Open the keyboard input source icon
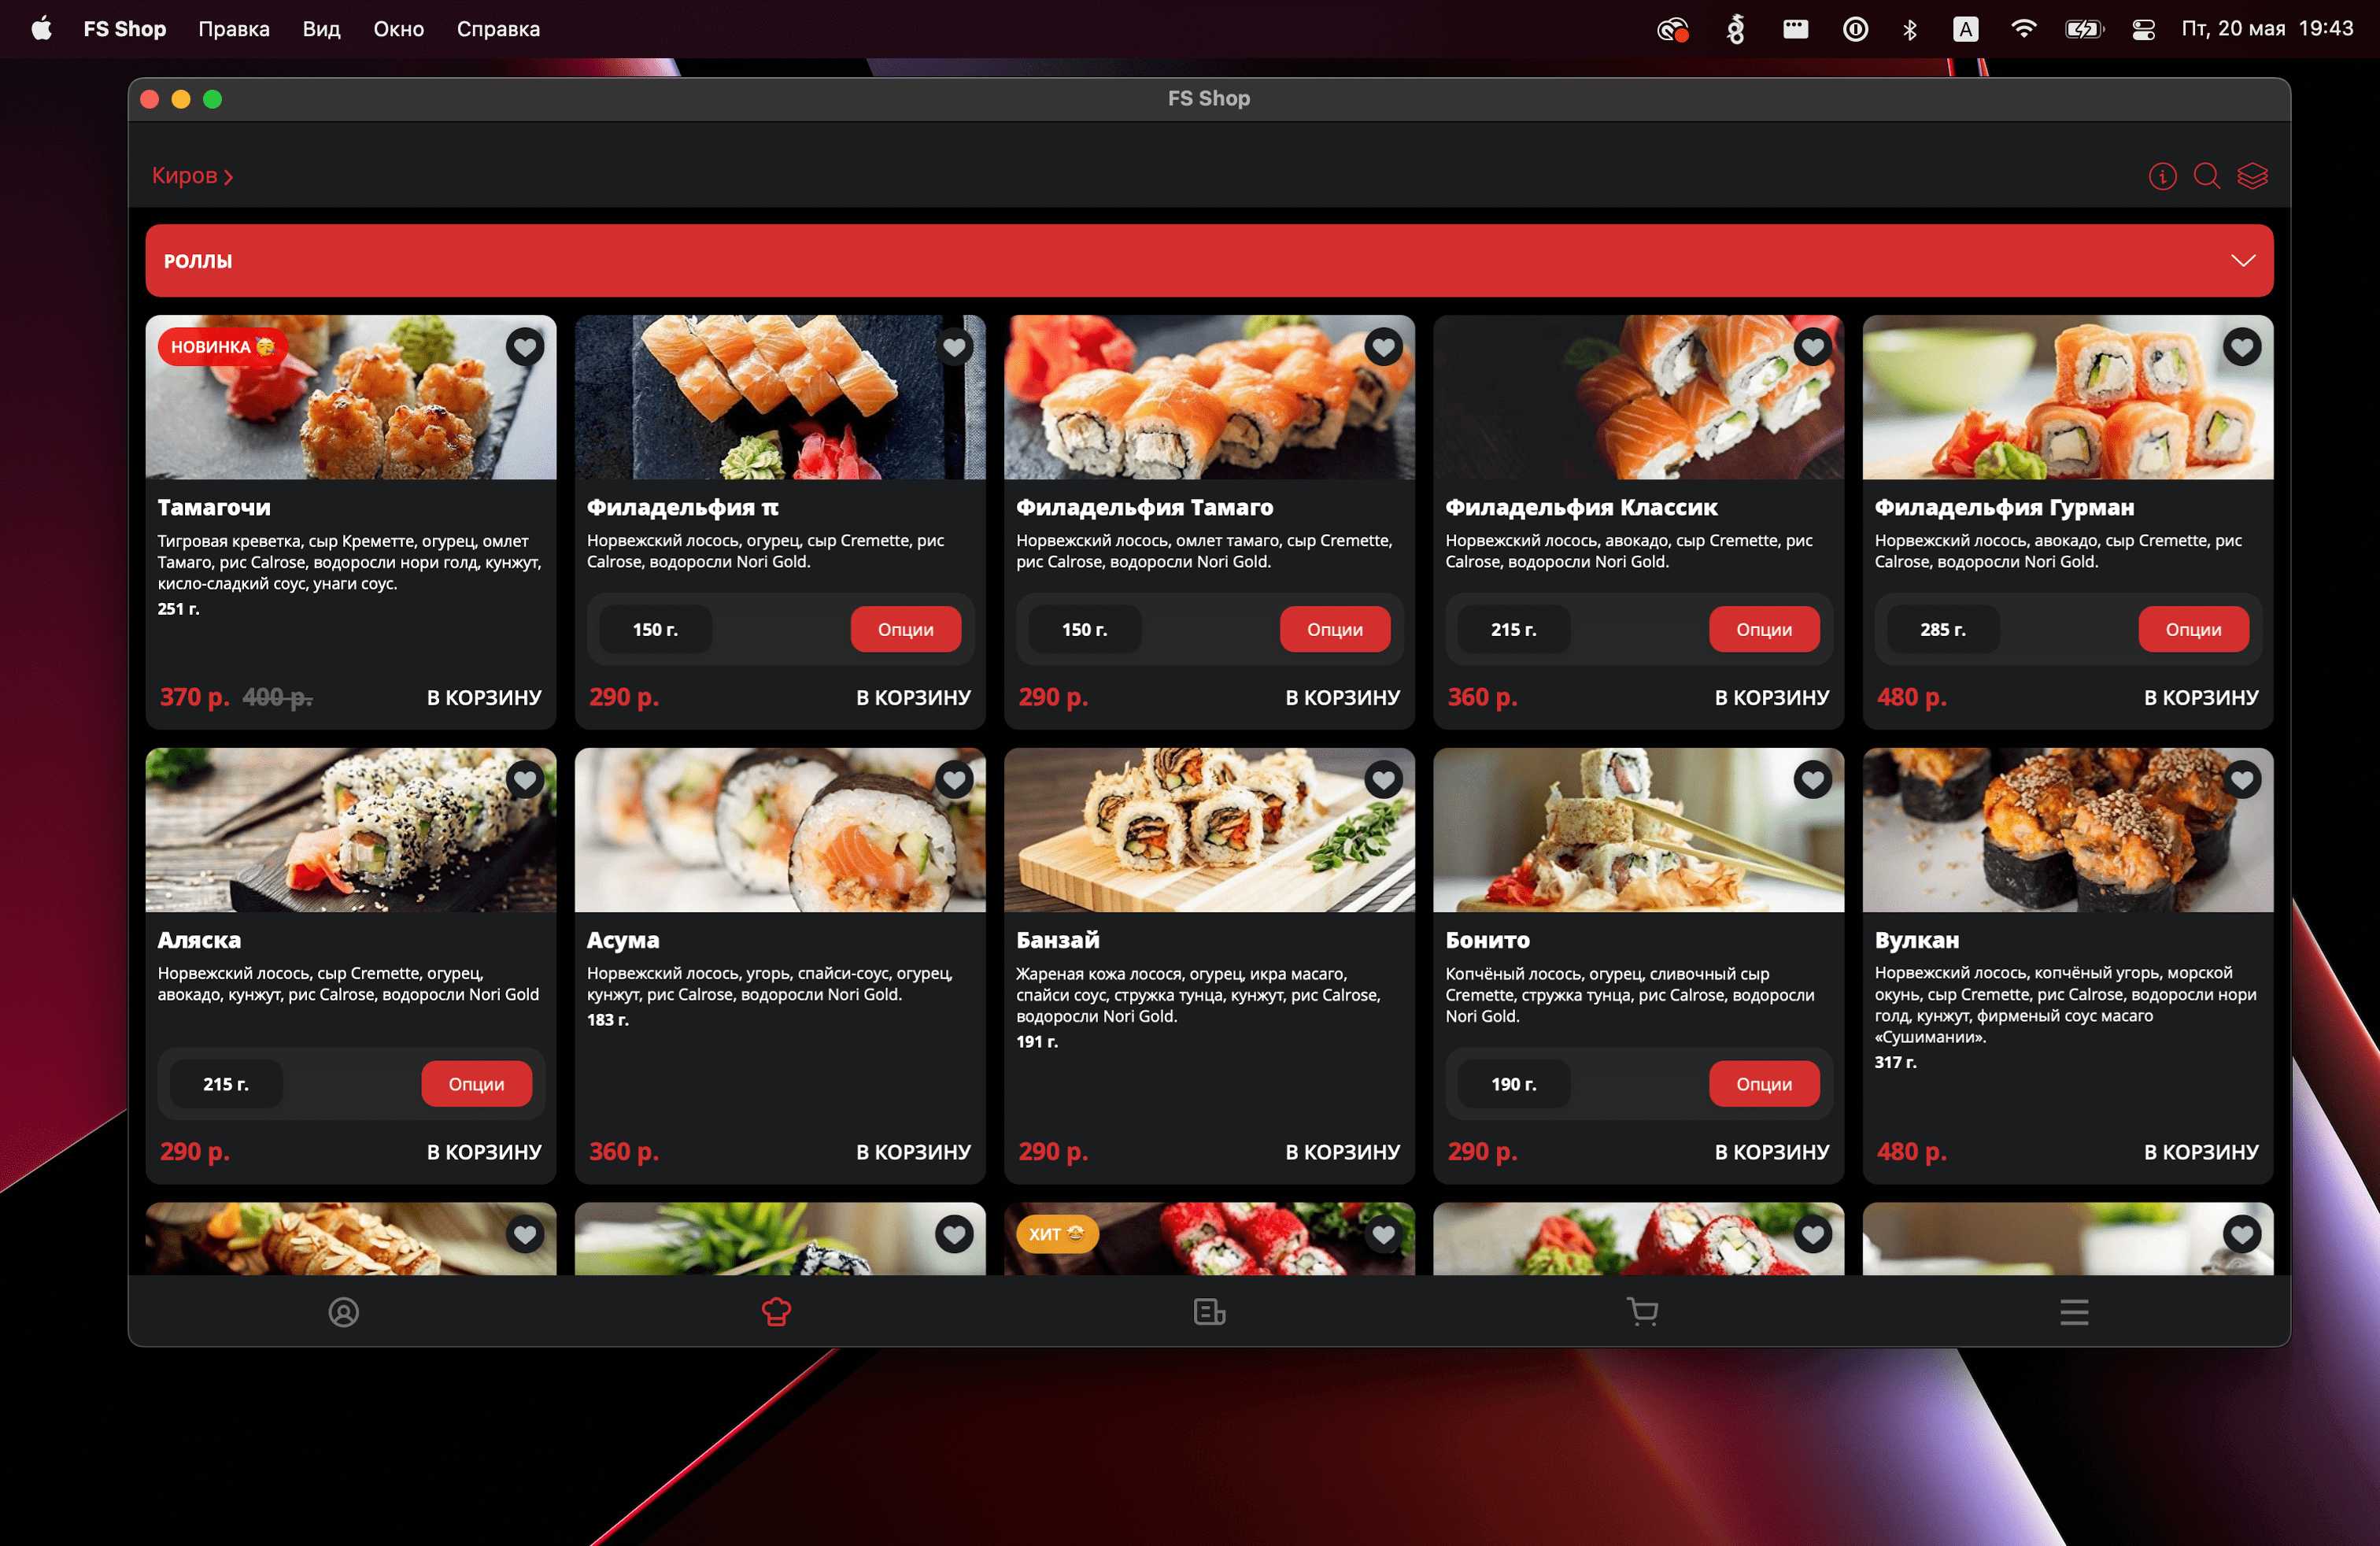 1966,29
